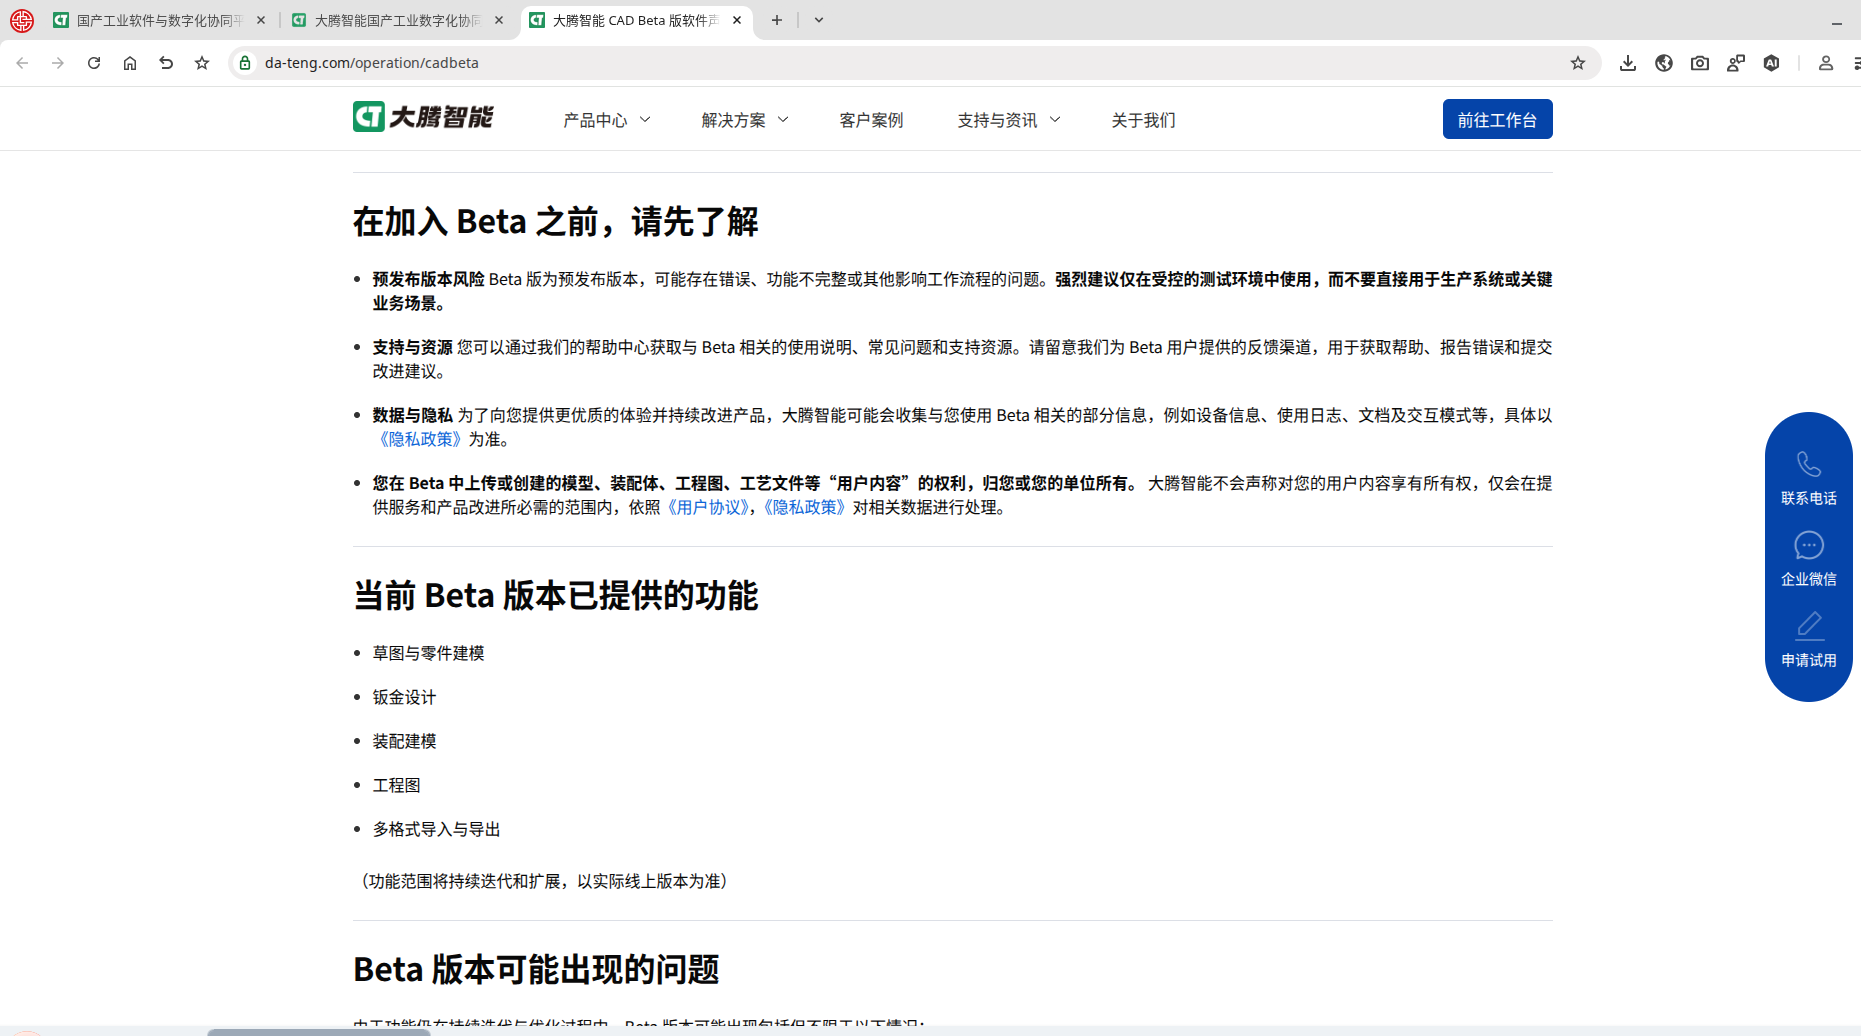Expand the 产品中心 menu
Viewport: 1861px width, 1036px height.
[607, 120]
